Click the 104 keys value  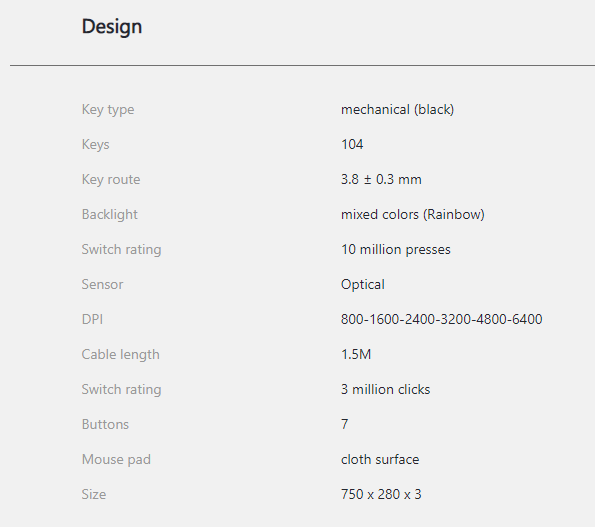pyautogui.click(x=352, y=145)
